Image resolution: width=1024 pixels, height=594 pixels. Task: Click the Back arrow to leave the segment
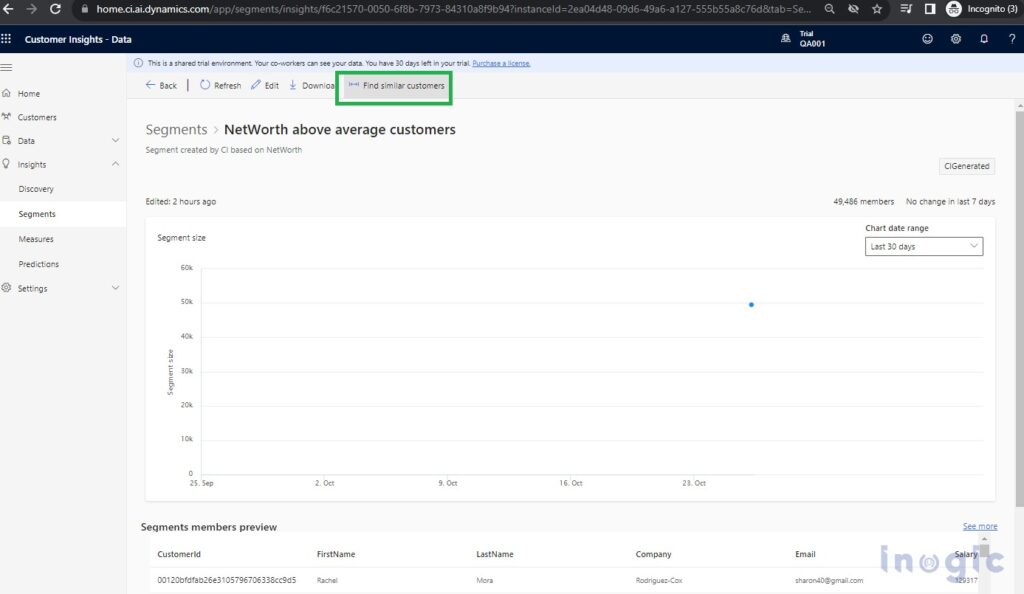coord(160,85)
